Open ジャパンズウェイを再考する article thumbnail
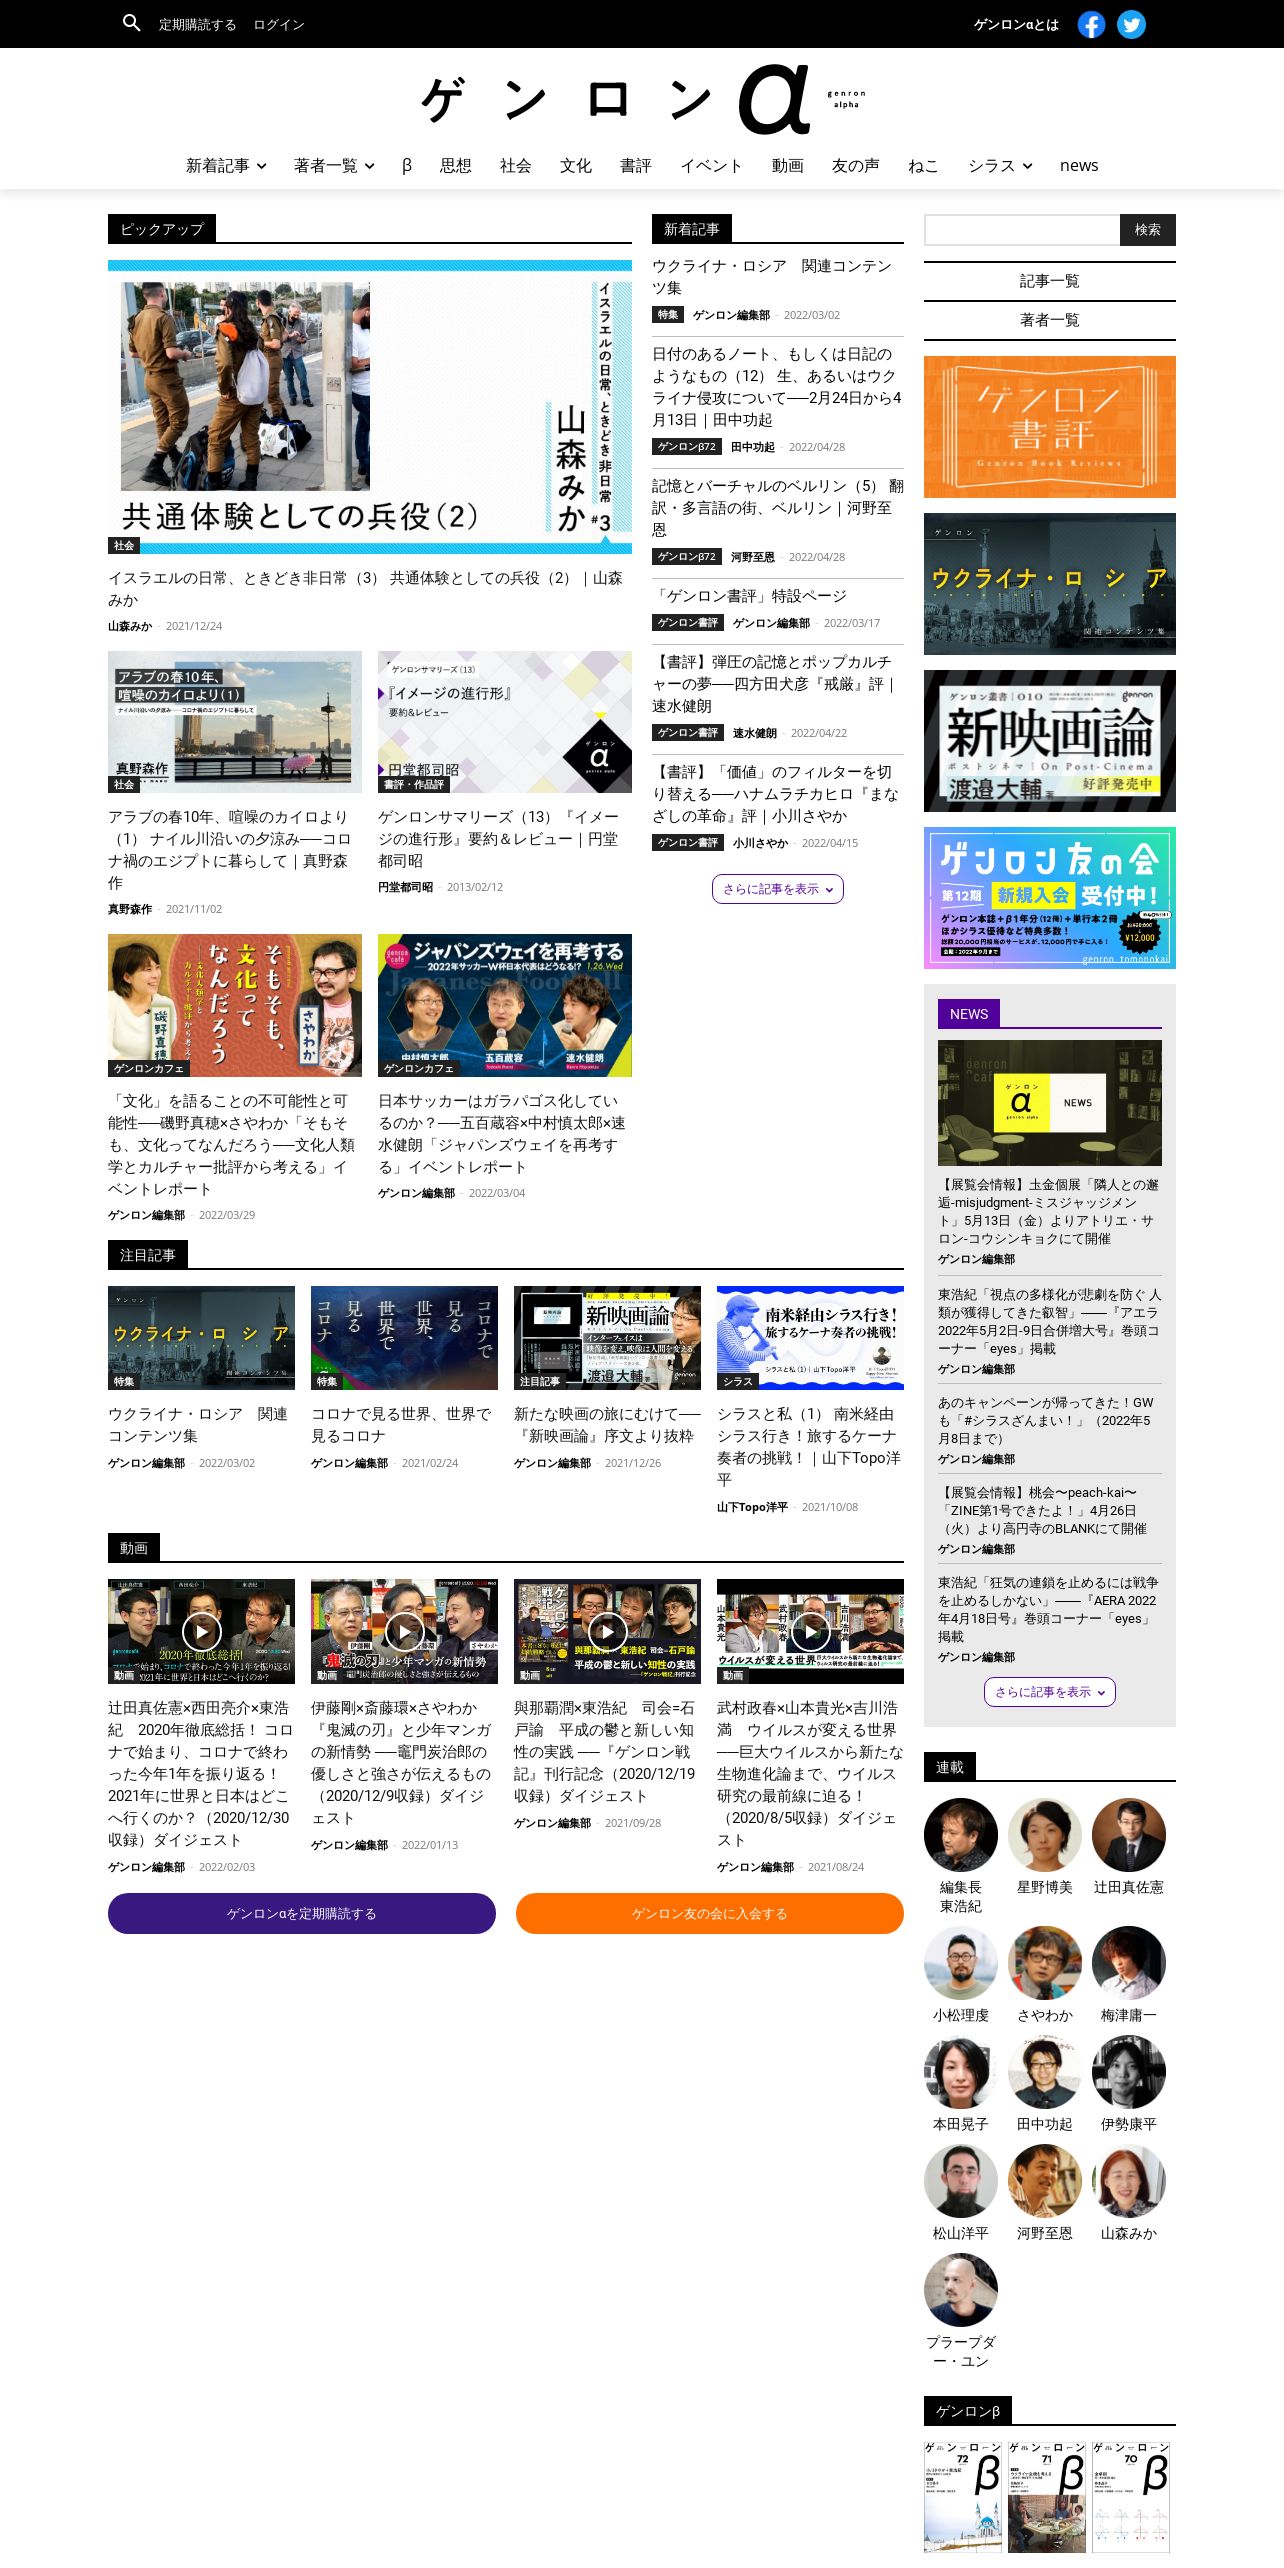 505,1005
